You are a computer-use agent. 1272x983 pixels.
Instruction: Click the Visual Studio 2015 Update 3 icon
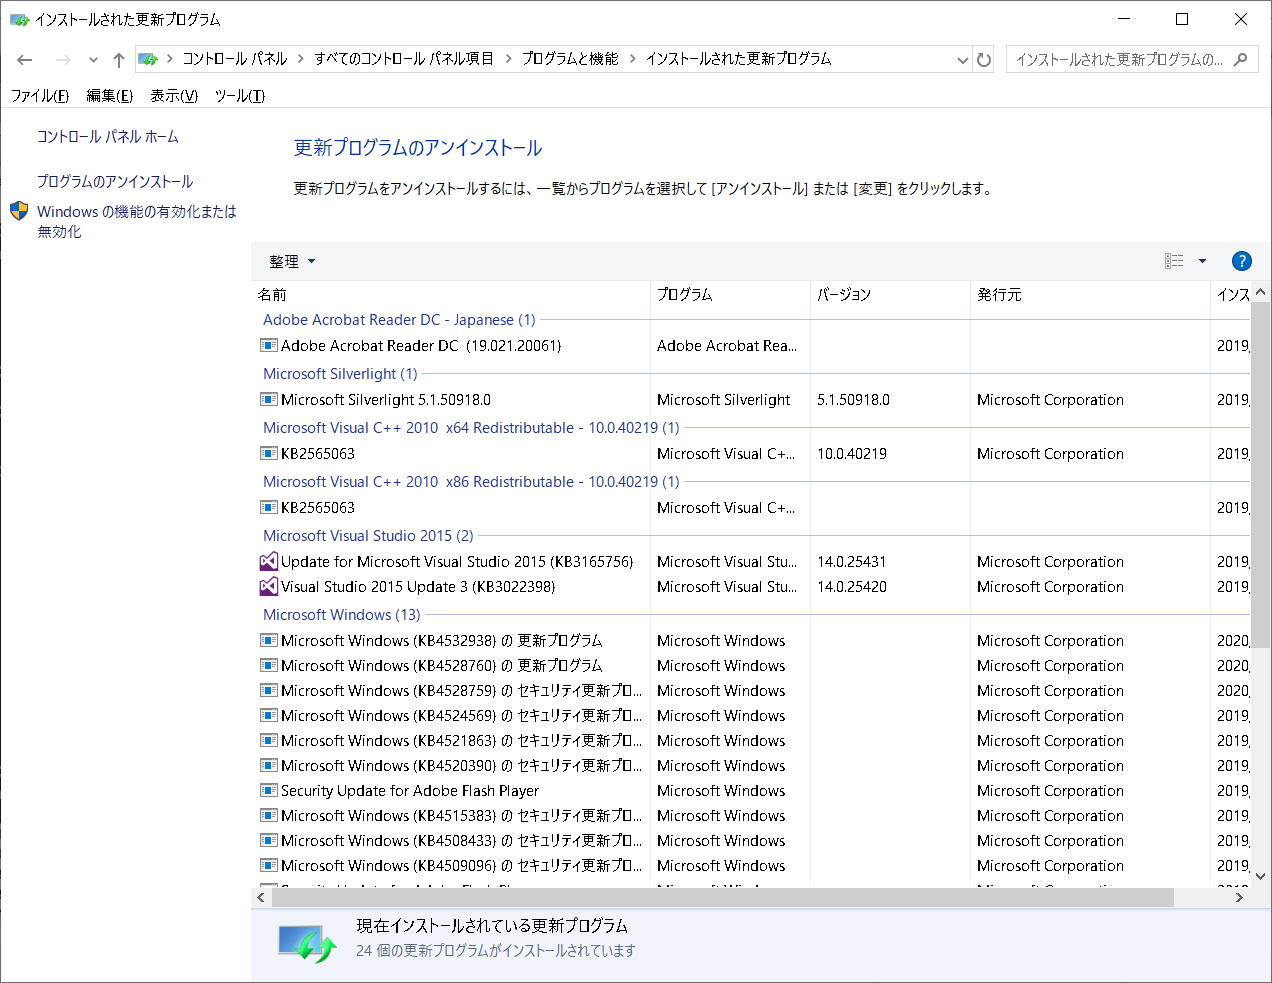pos(268,587)
